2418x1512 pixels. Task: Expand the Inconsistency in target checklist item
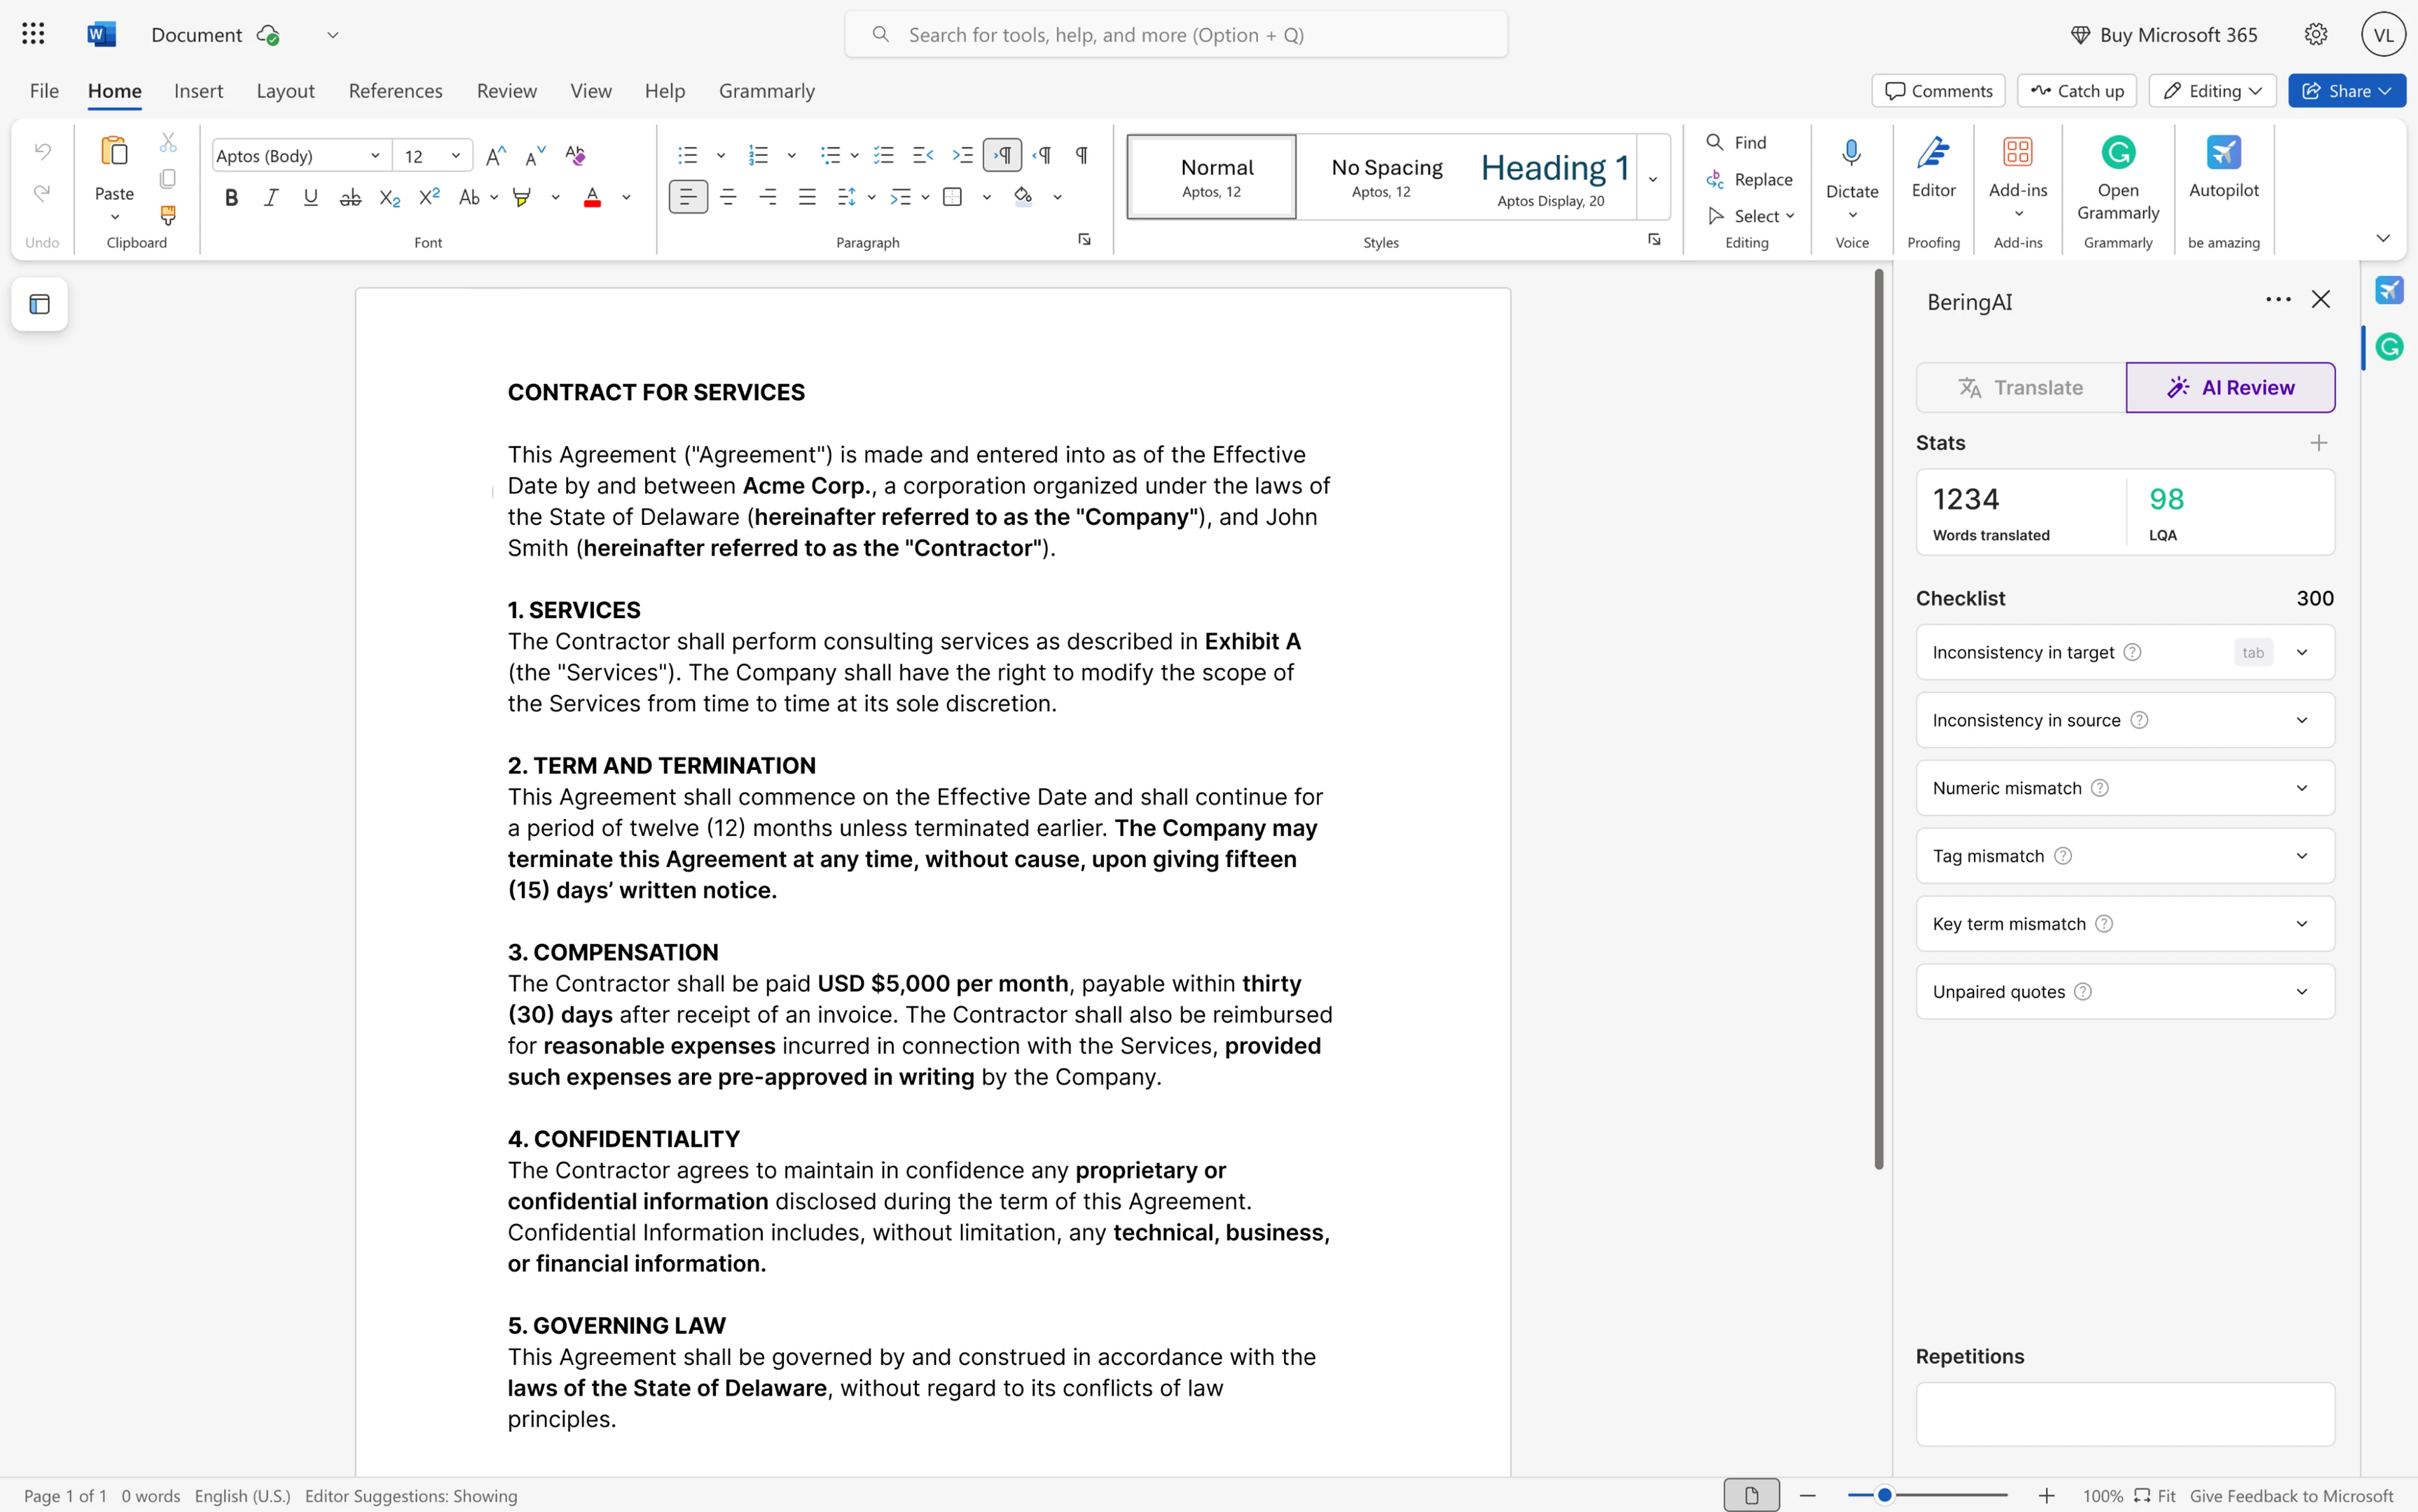click(x=2302, y=651)
